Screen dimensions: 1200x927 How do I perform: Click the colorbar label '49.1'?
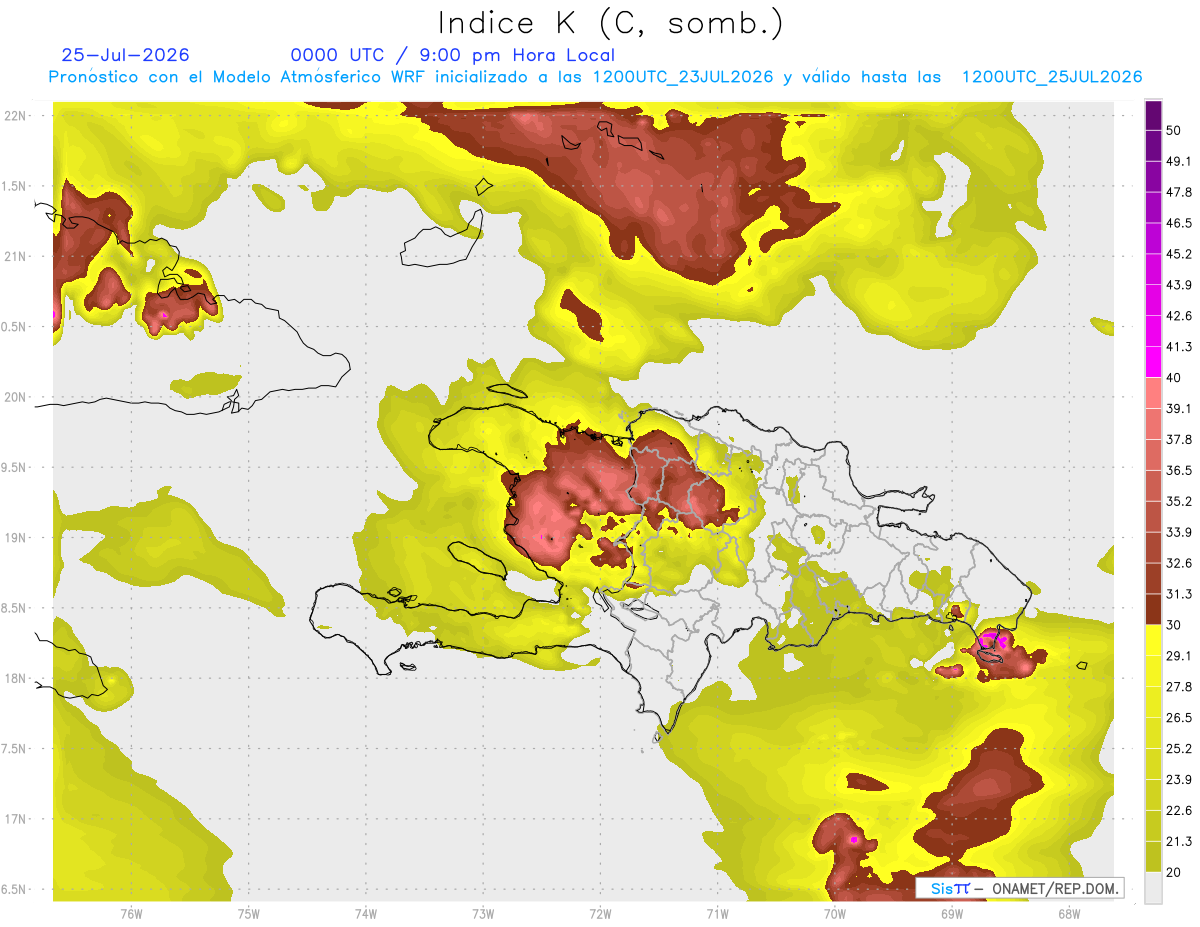click(1179, 161)
